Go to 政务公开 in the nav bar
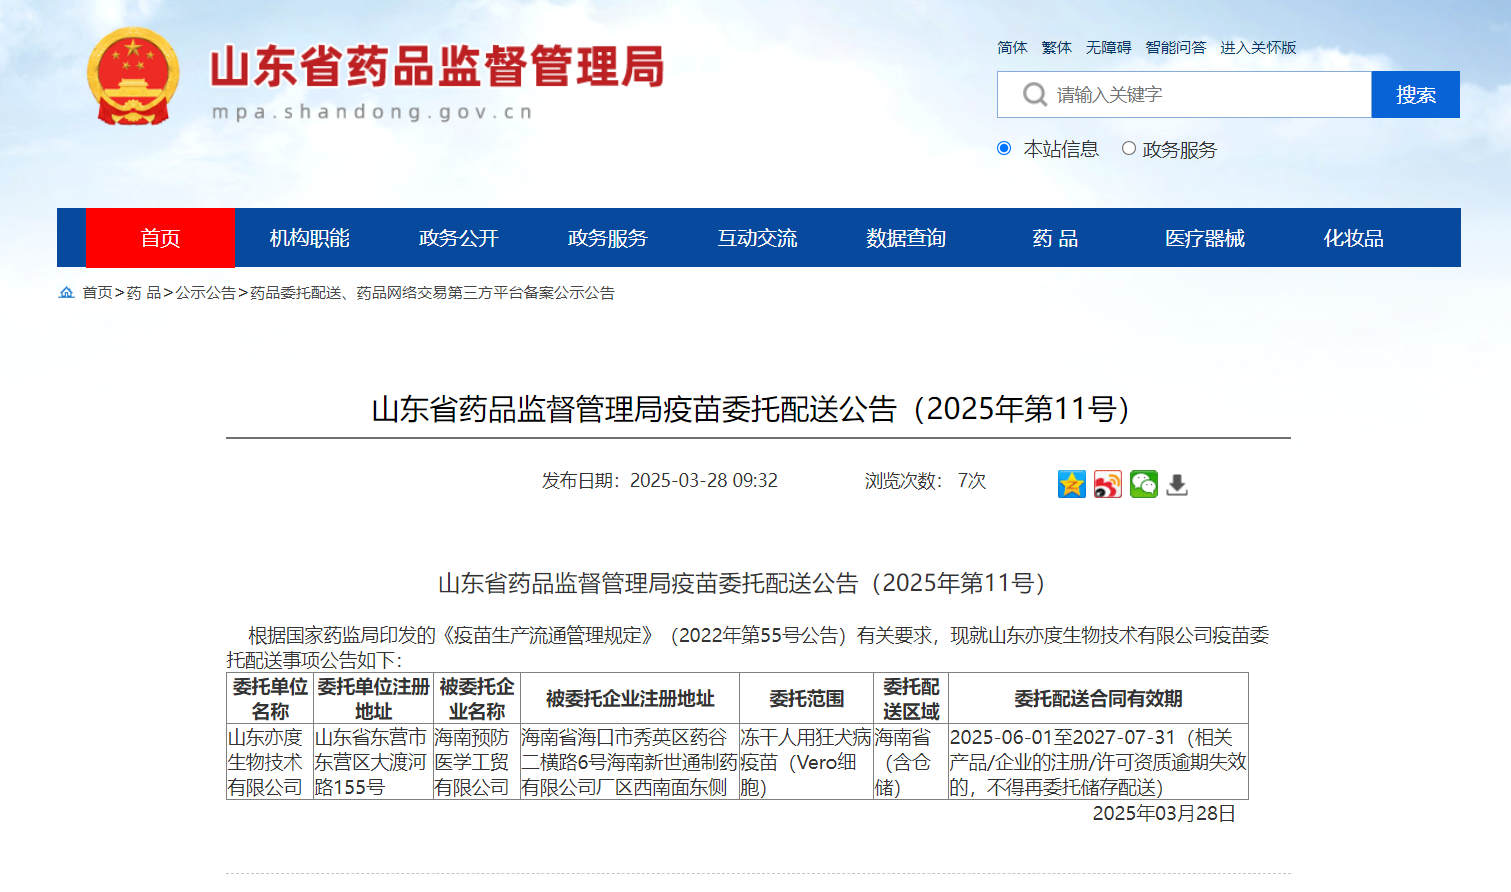The width and height of the screenshot is (1511, 892). click(x=458, y=238)
